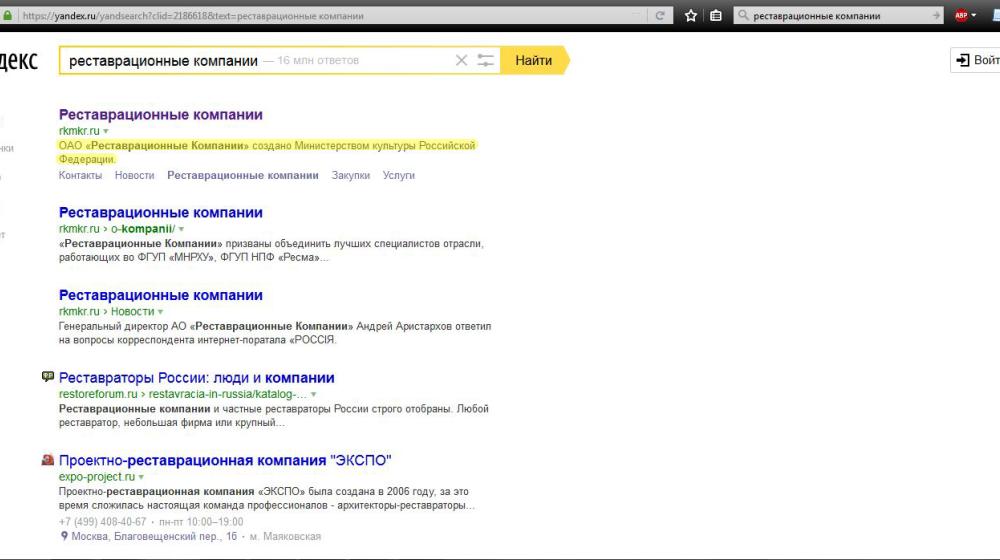Click the expo-project.ru green URL
Image resolution: width=1000 pixels, height=560 pixels.
tap(97, 476)
